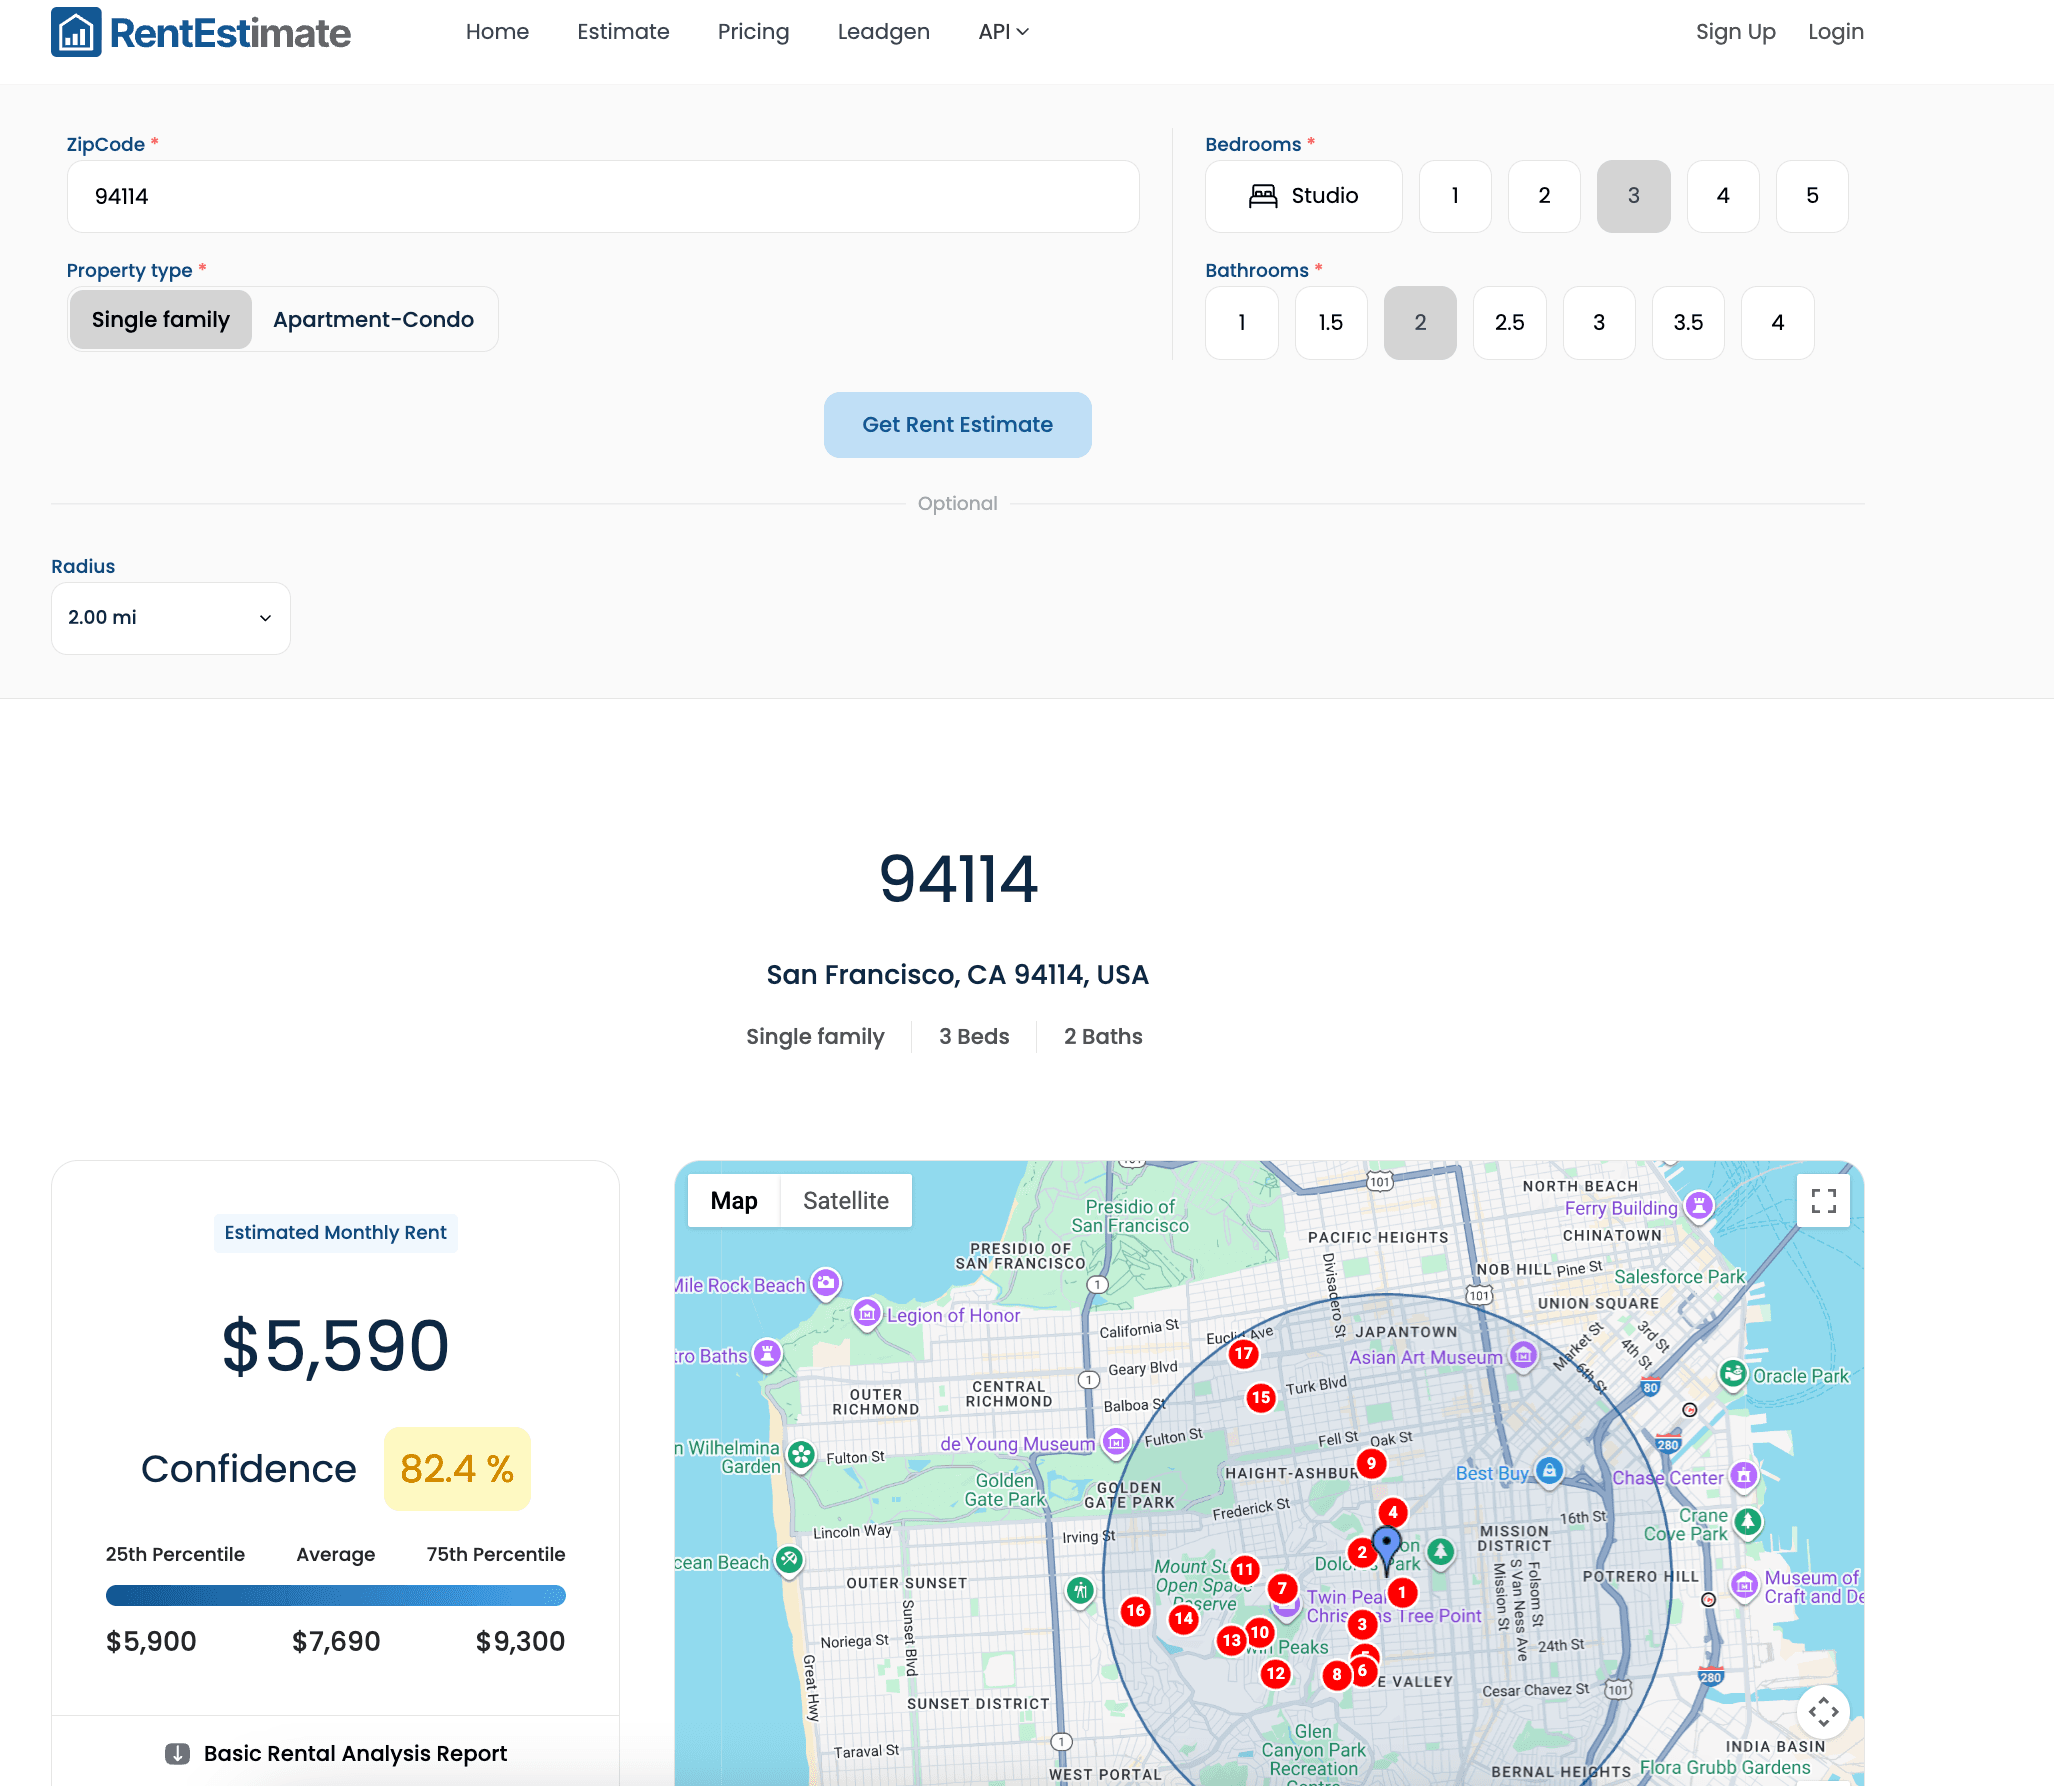2054x1786 pixels.
Task: Click the Get Rent Estimate button
Action: pyautogui.click(x=957, y=424)
